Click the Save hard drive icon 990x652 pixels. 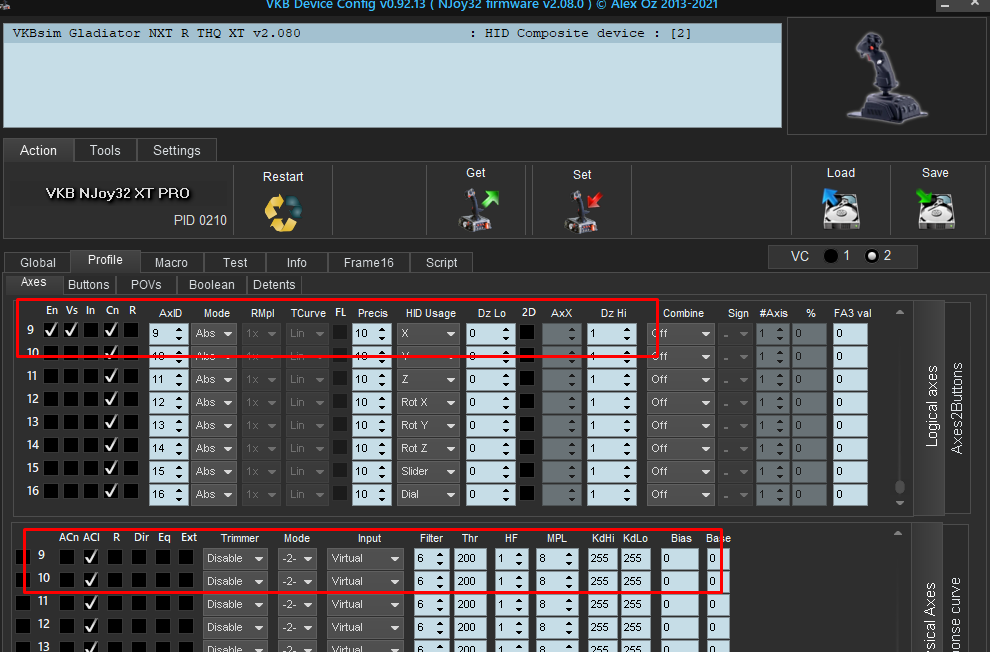pyautogui.click(x=935, y=209)
